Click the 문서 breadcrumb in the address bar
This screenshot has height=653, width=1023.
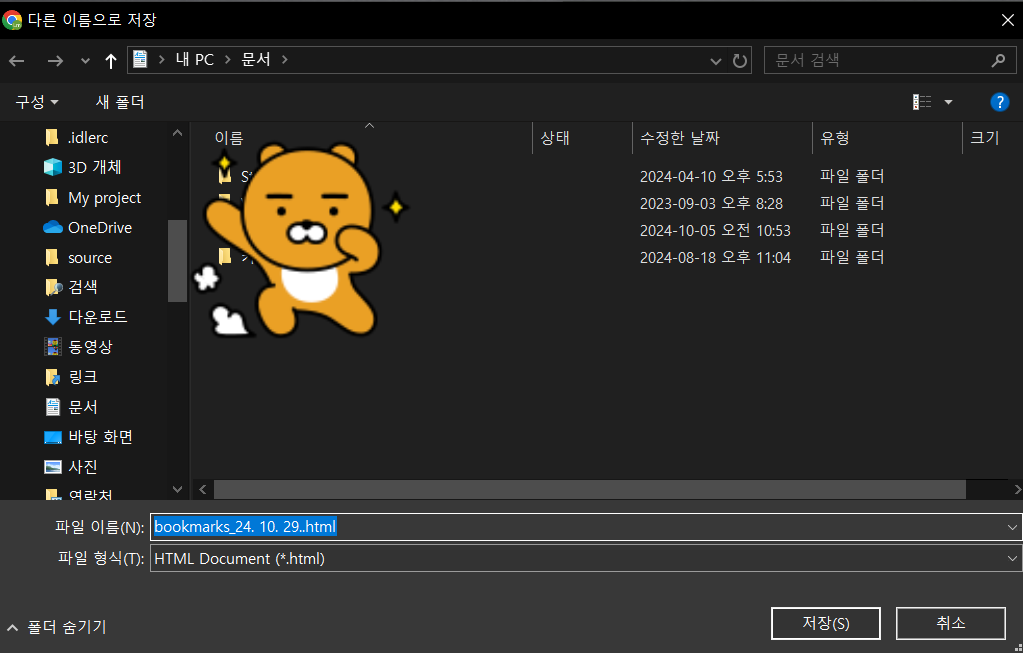pos(256,59)
